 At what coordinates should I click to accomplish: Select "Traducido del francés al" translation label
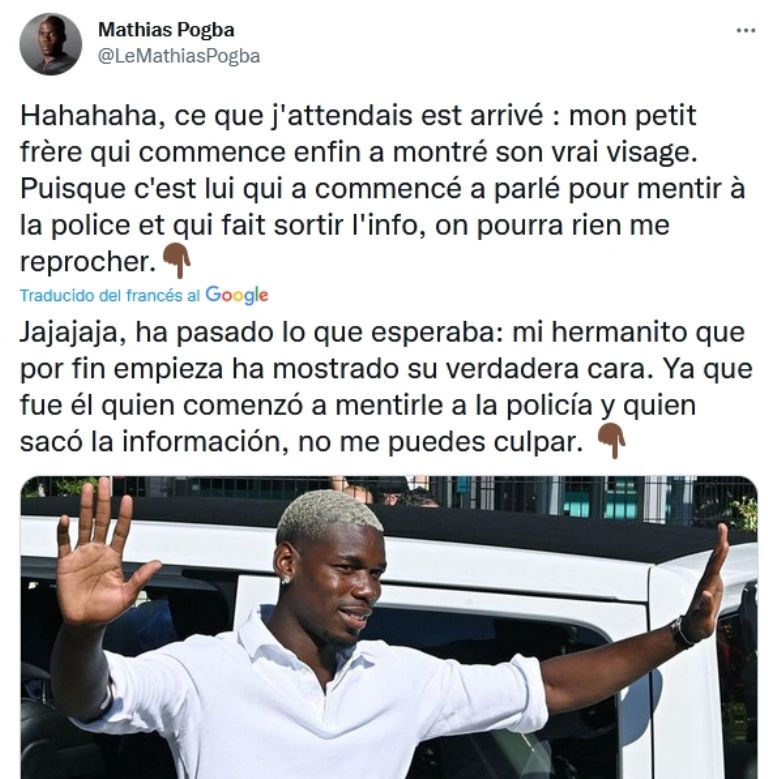tap(110, 296)
